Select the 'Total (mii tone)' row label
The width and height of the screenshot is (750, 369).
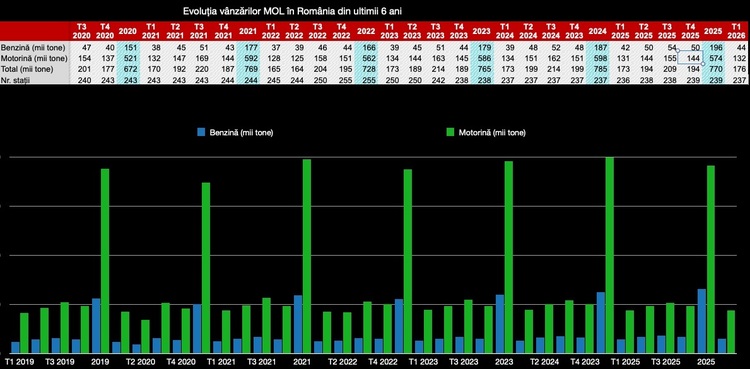click(x=29, y=69)
